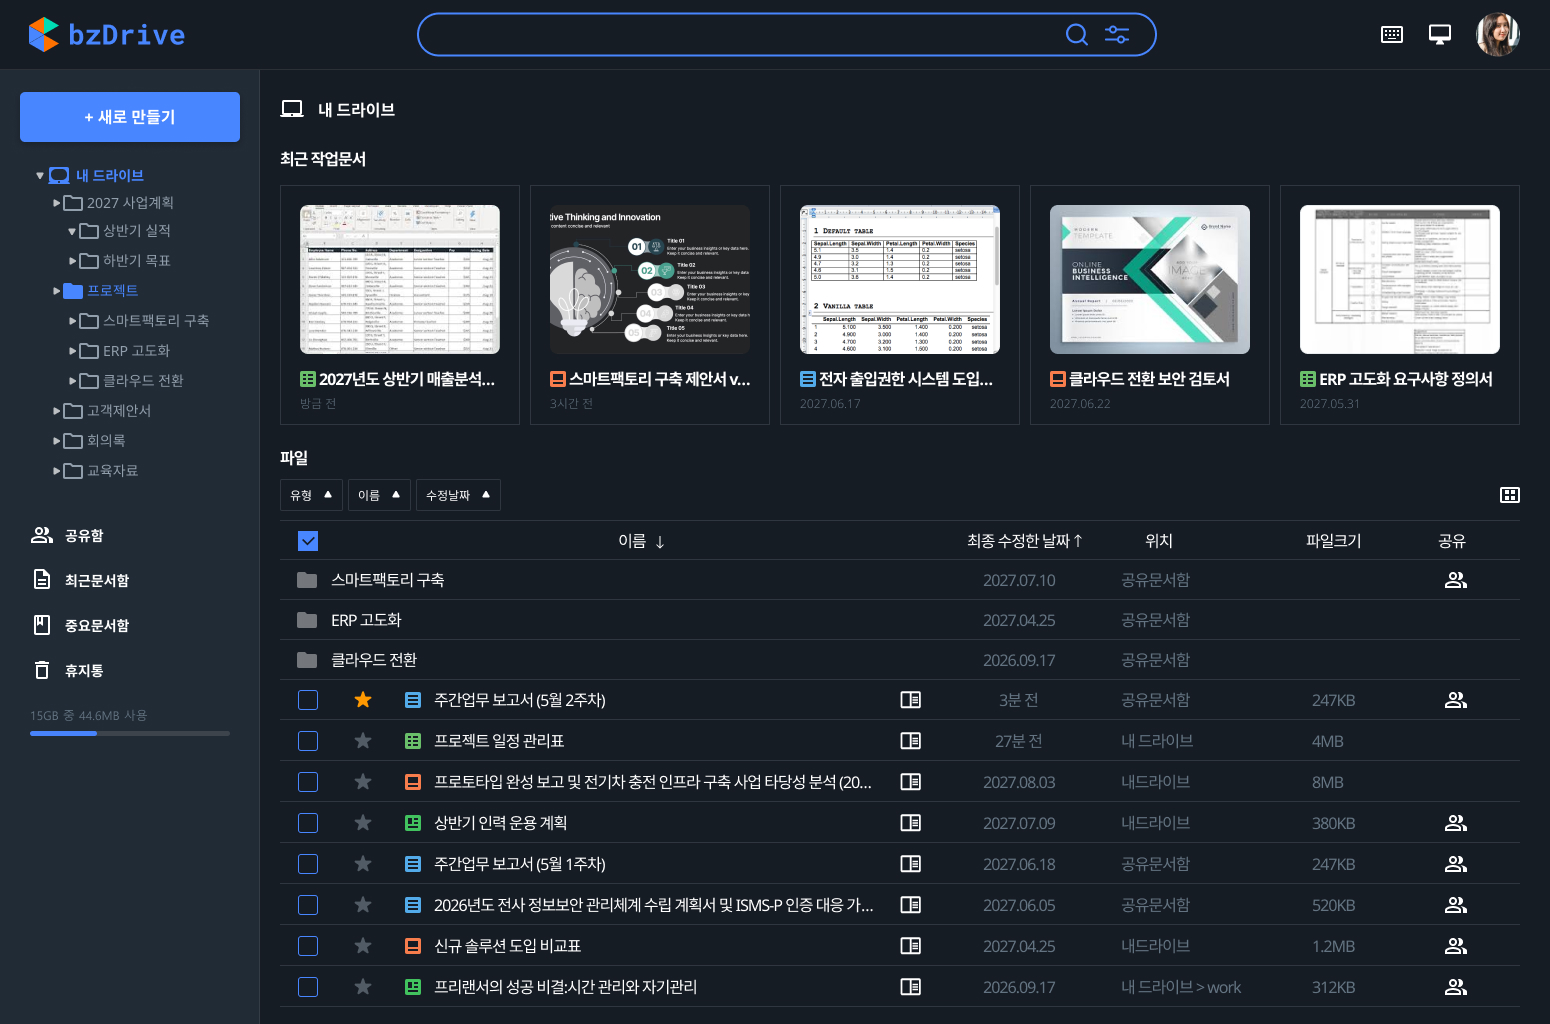Check the box for 2026년도 전사 정보보안 file
This screenshot has width=1550, height=1024.
coord(308,905)
